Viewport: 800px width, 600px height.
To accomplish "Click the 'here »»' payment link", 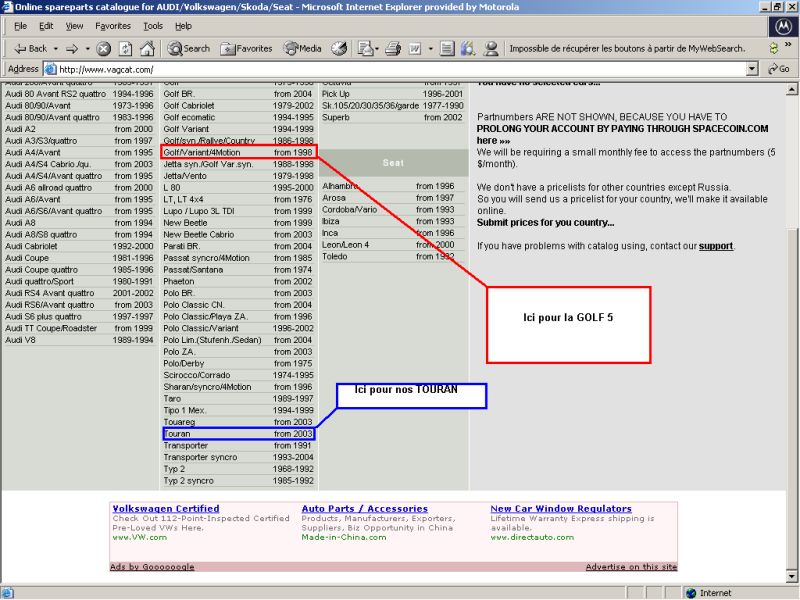I will tap(493, 140).
